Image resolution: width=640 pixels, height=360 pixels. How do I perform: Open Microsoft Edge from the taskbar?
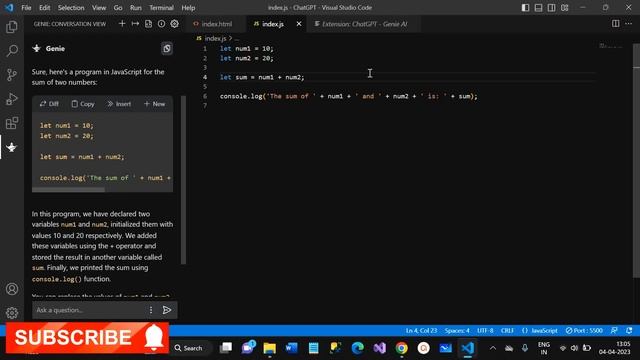click(358, 348)
